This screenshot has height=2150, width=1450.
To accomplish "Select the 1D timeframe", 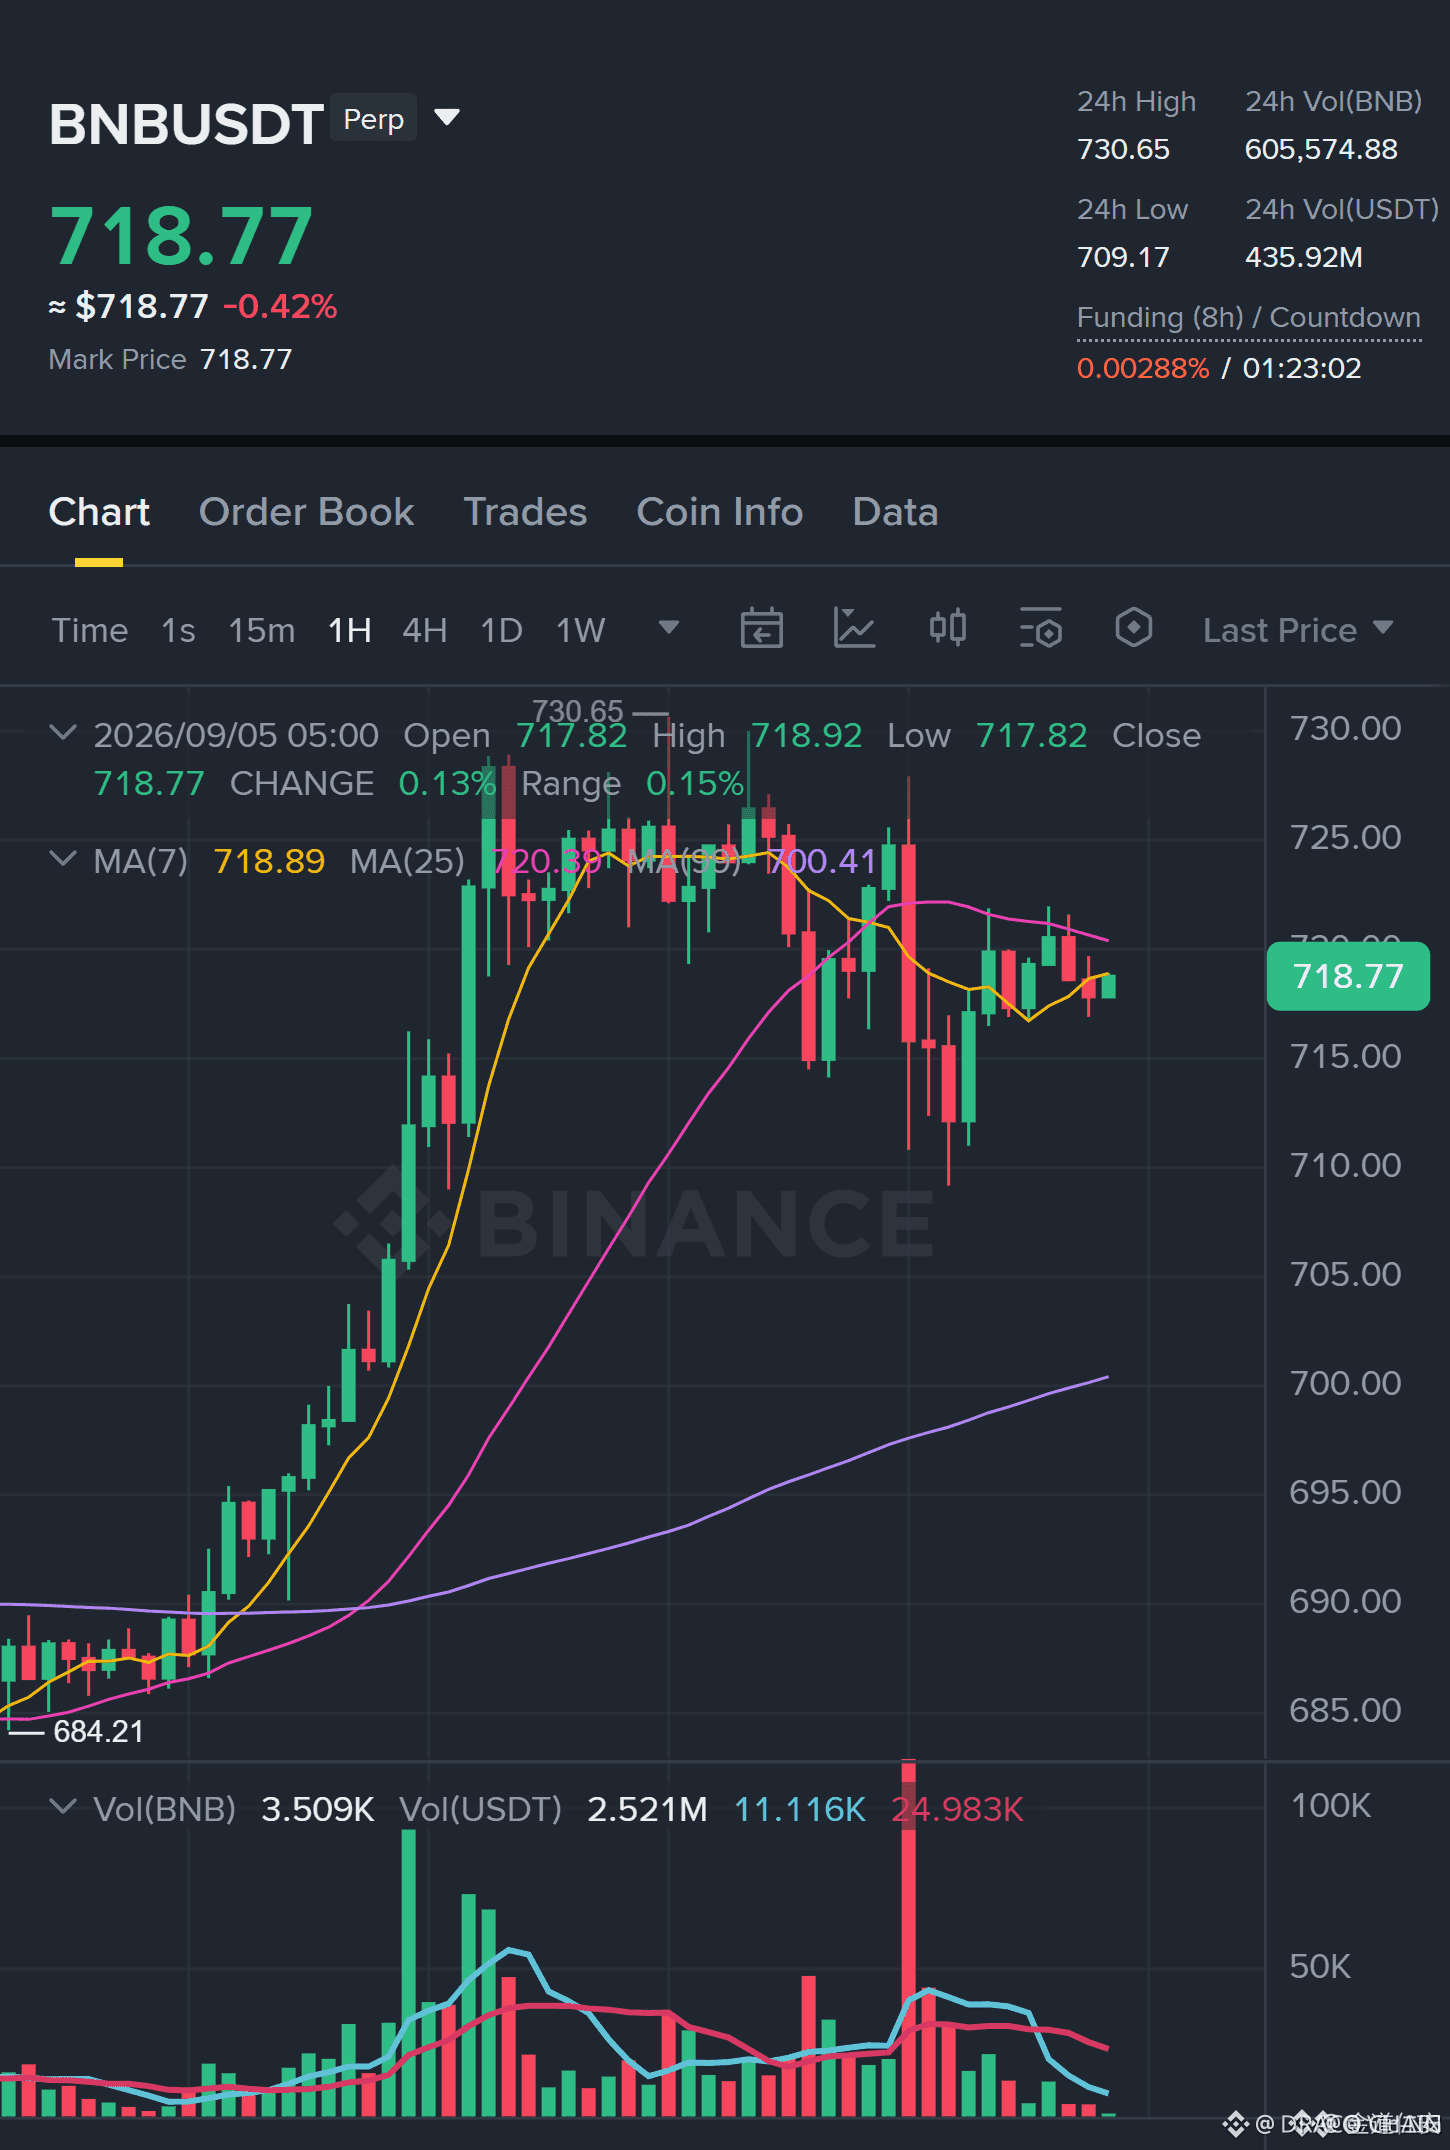I will point(502,630).
